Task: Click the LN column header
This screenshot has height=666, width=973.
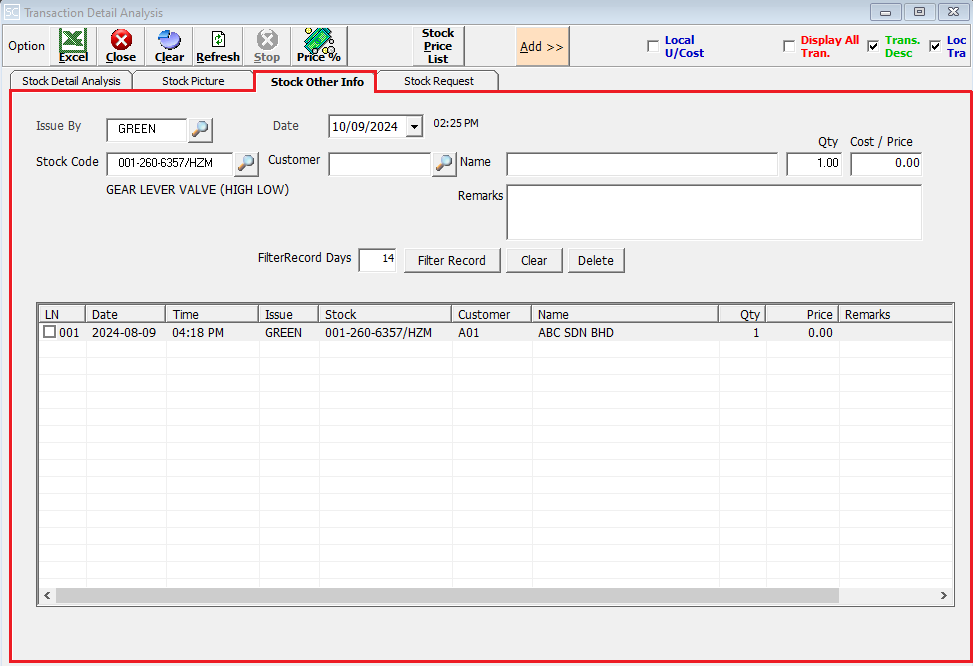Action: click(62, 314)
